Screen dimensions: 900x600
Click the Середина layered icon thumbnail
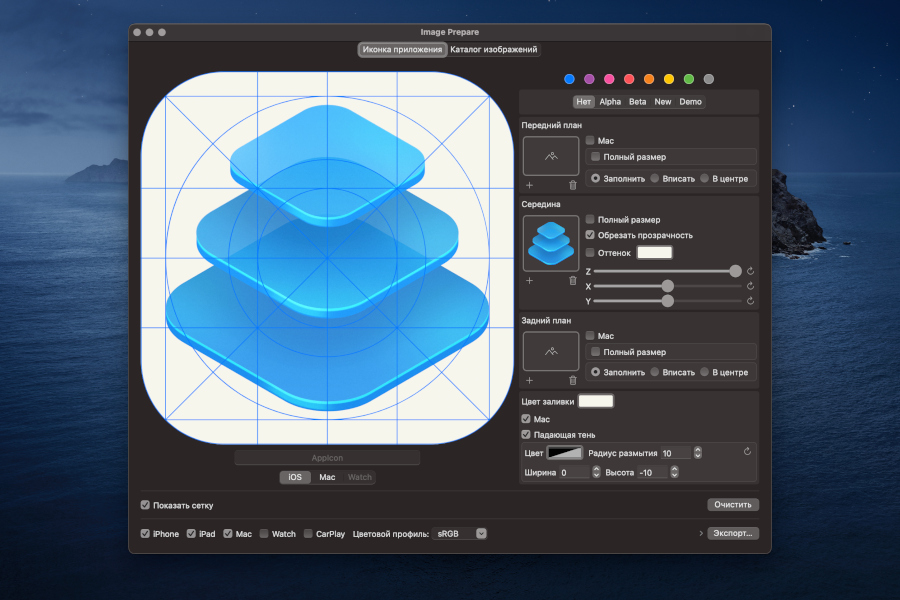coord(551,243)
